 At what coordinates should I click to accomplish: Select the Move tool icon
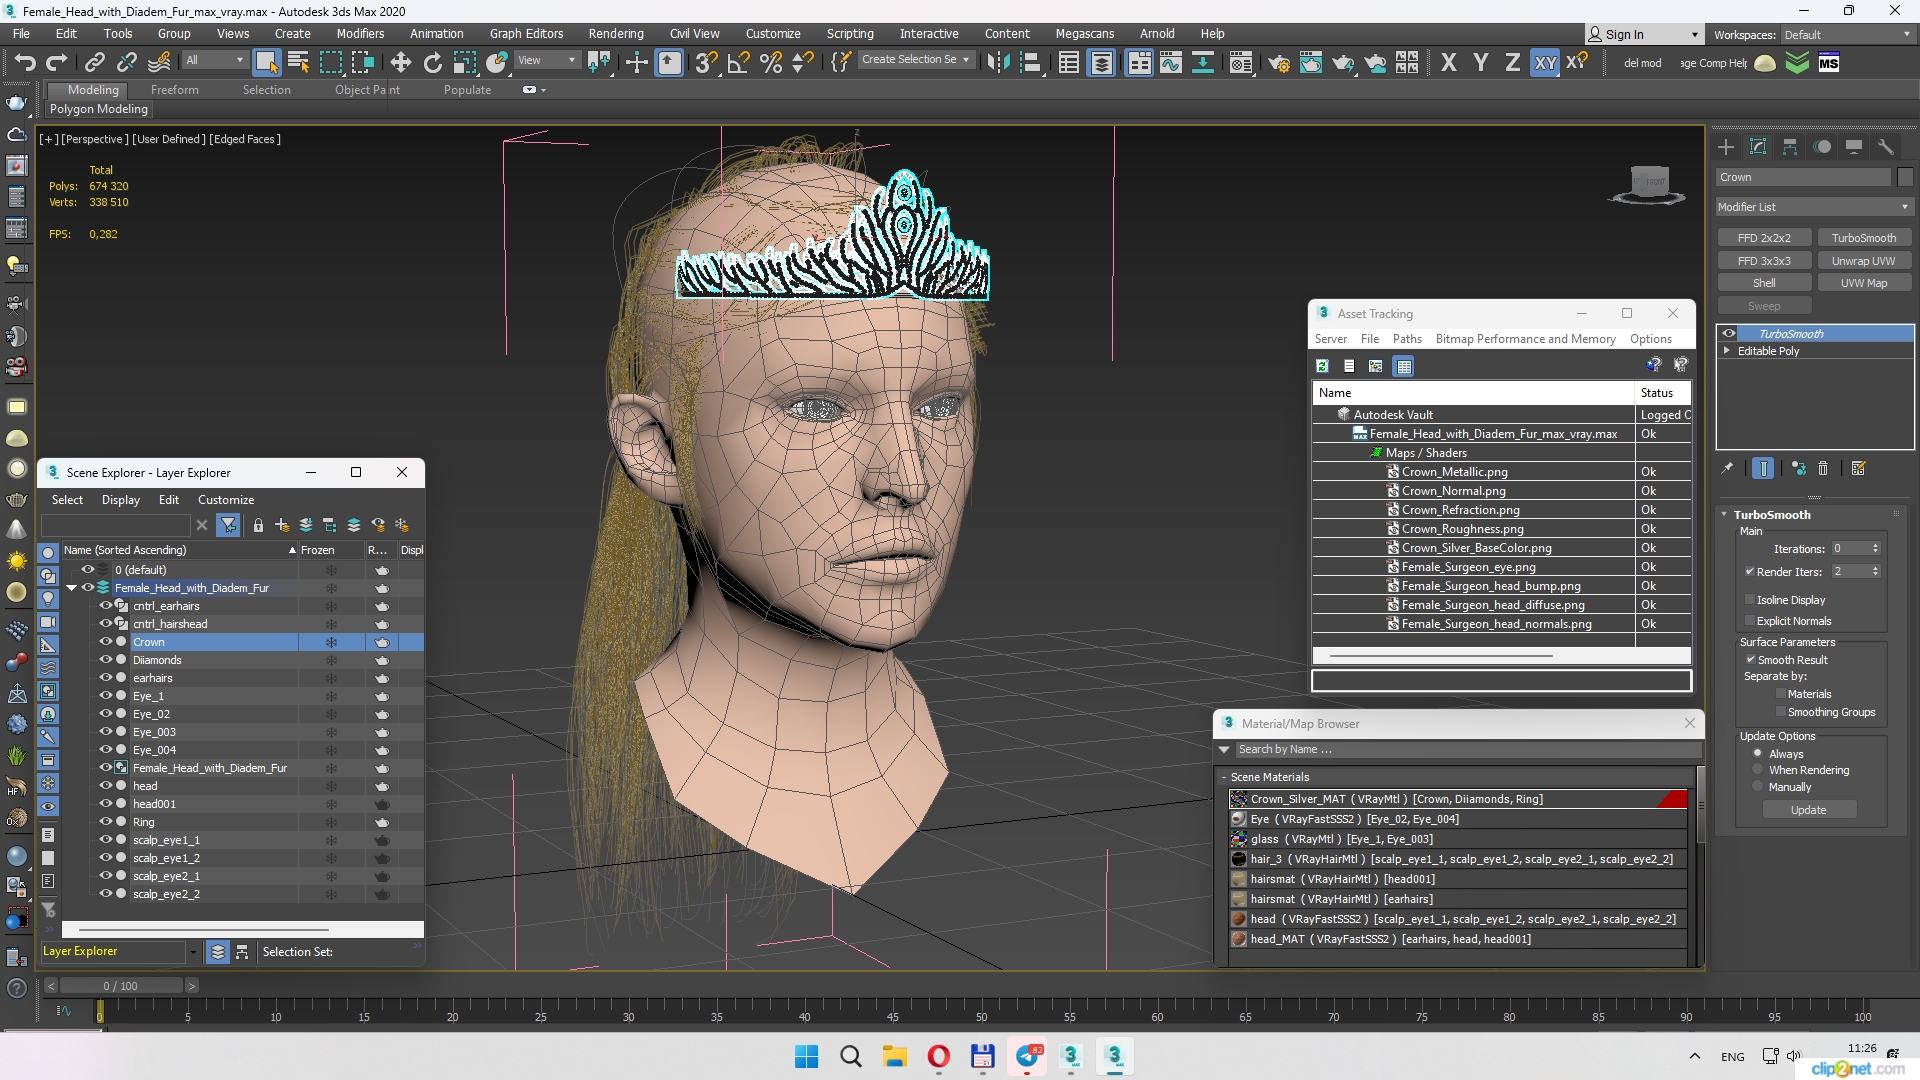click(x=401, y=63)
